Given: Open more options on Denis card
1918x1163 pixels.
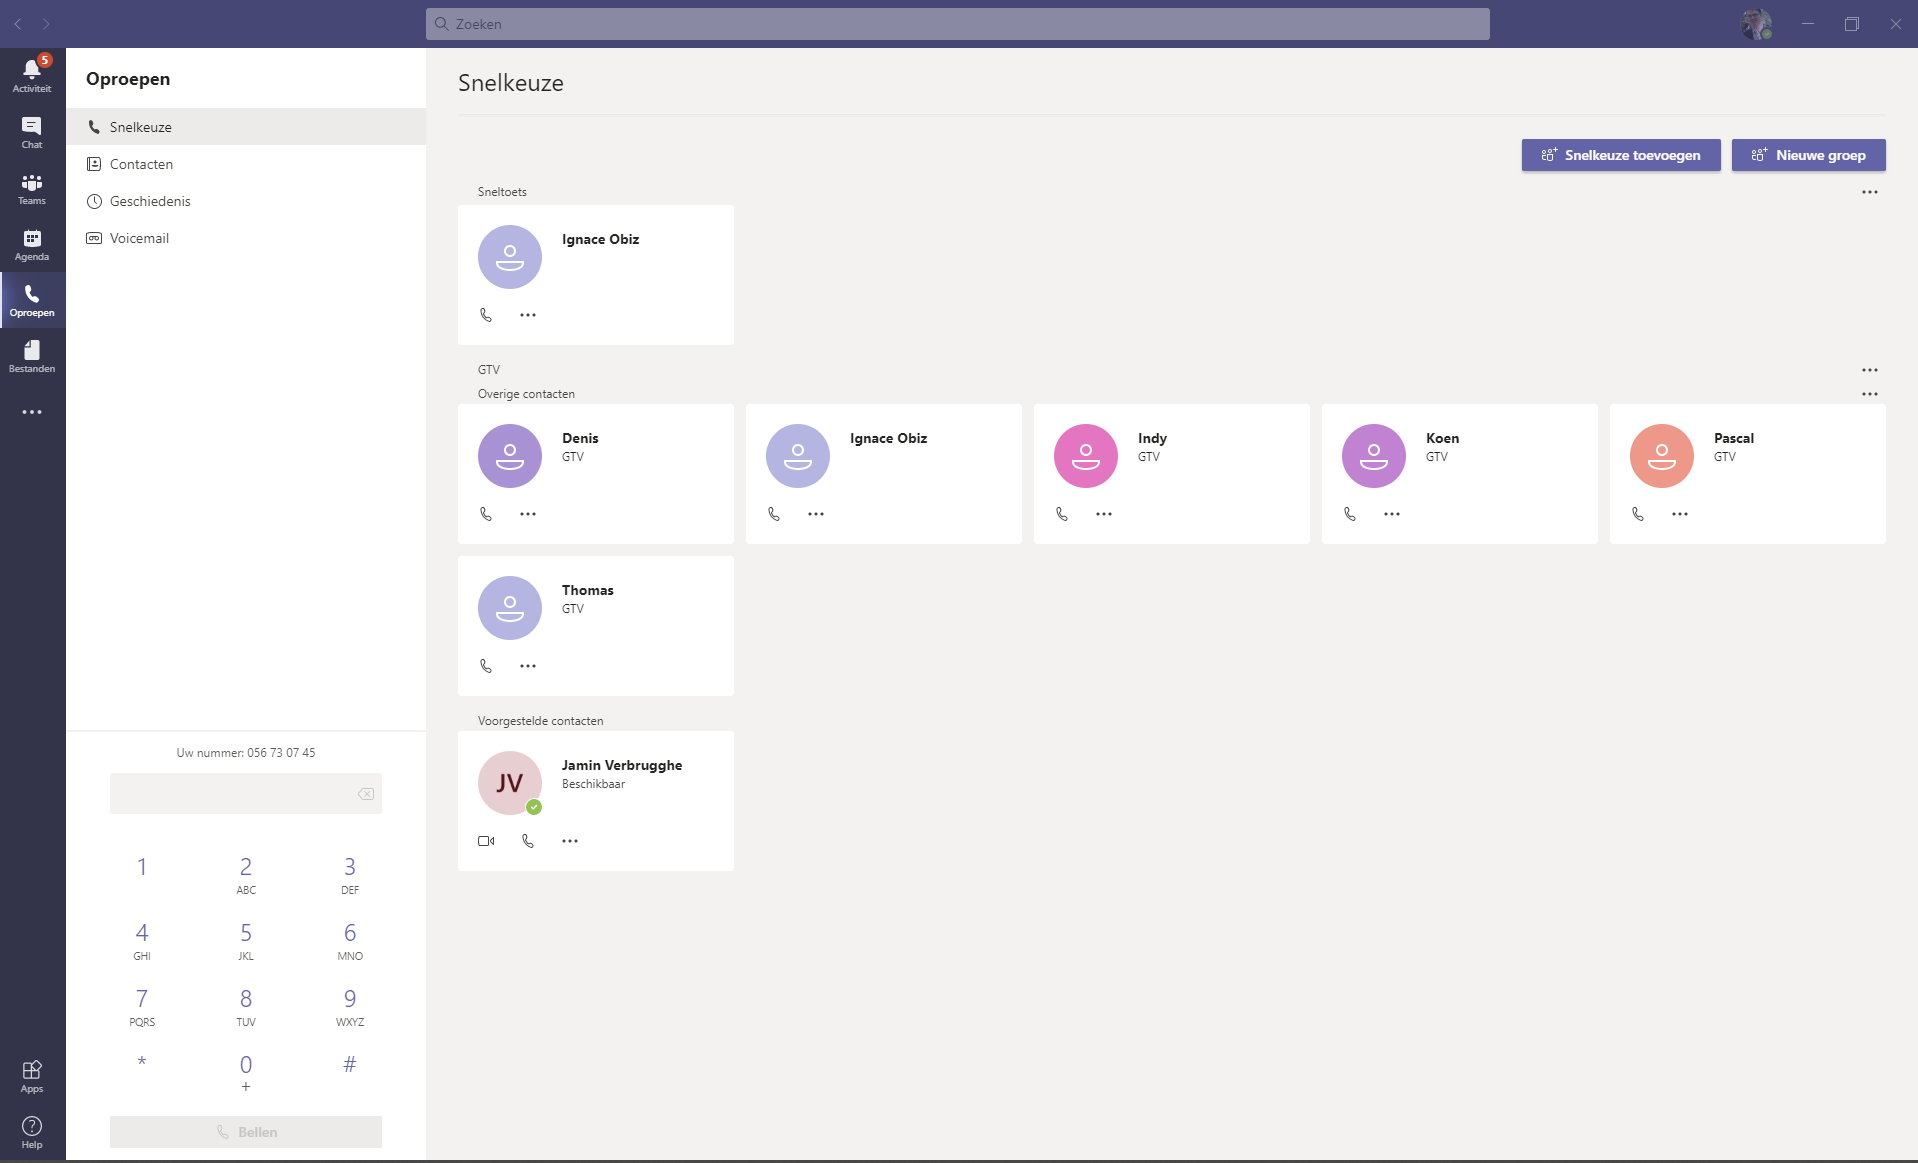Looking at the screenshot, I should tap(528, 514).
